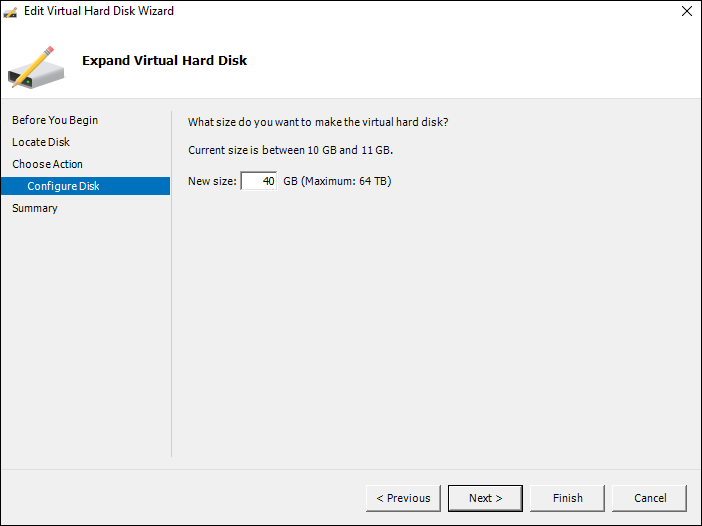The image size is (702, 526).
Task: Click the Current size information line
Action: click(x=290, y=150)
